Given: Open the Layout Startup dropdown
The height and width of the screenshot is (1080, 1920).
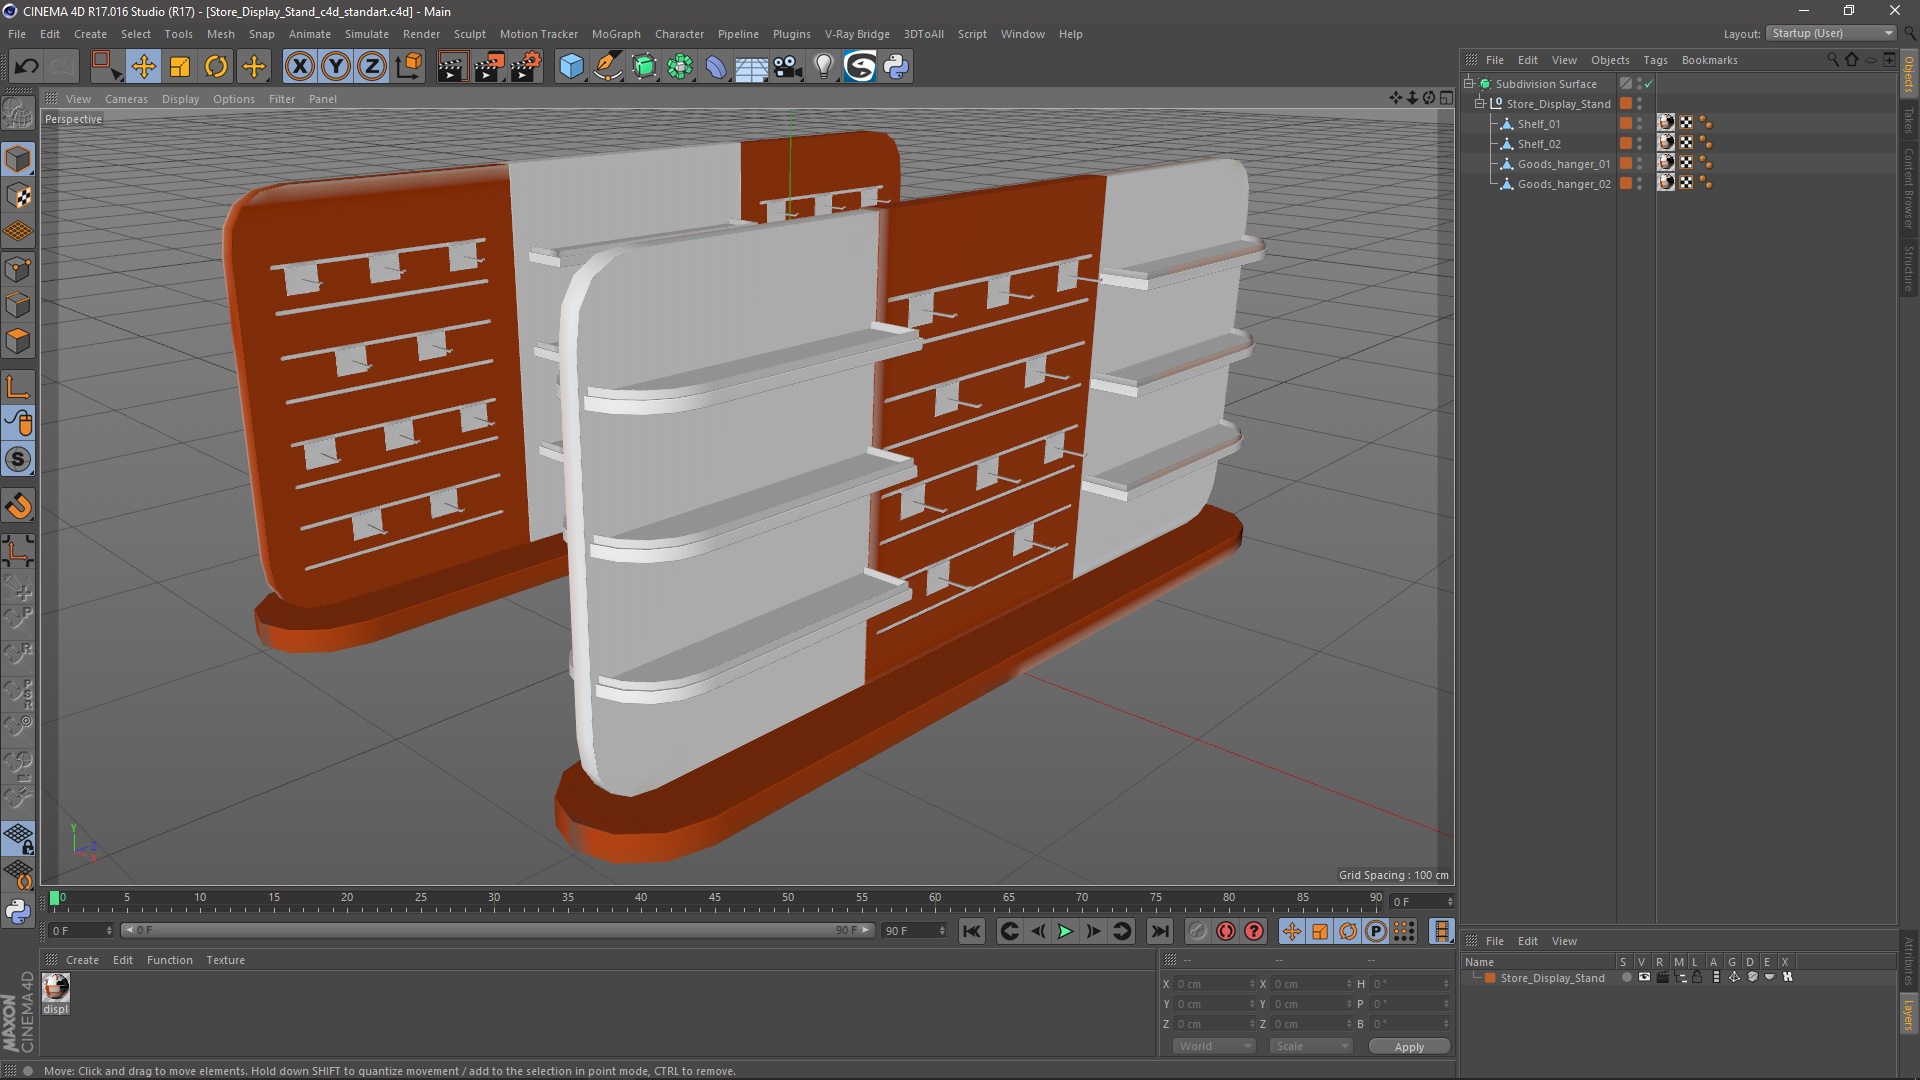Looking at the screenshot, I should [1832, 33].
